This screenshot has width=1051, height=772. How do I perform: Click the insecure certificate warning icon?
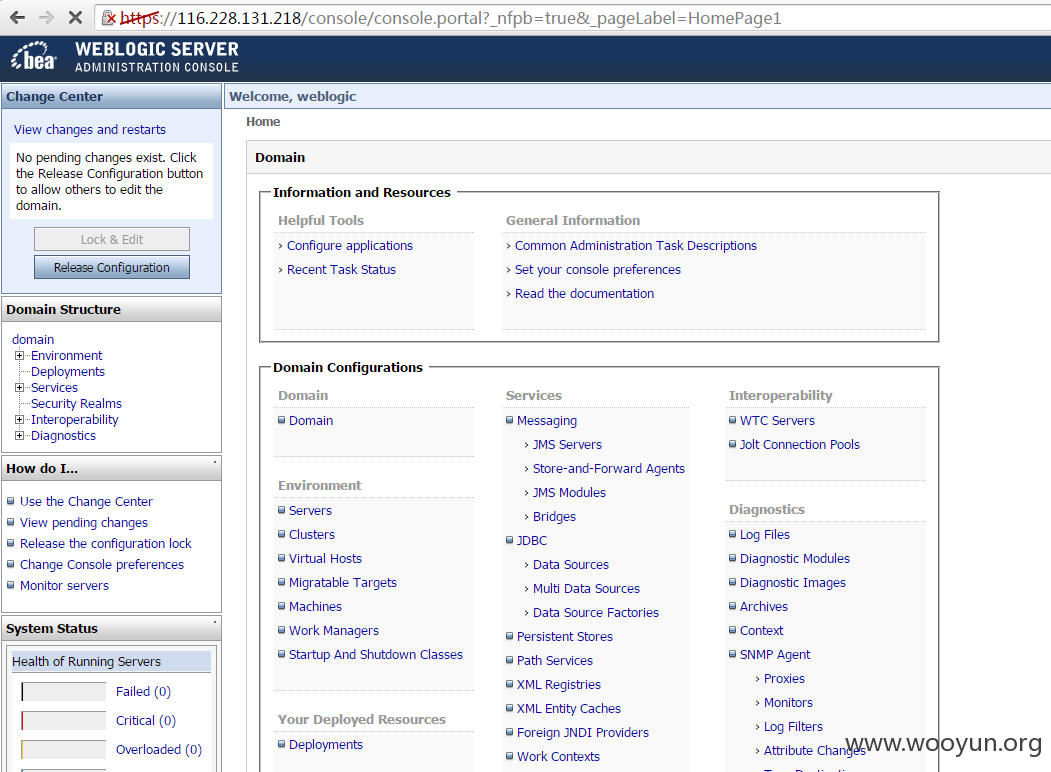pyautogui.click(x=109, y=18)
